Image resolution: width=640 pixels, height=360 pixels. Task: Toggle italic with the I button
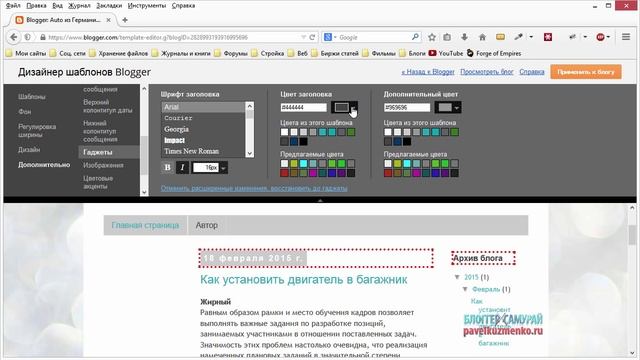pyautogui.click(x=182, y=167)
